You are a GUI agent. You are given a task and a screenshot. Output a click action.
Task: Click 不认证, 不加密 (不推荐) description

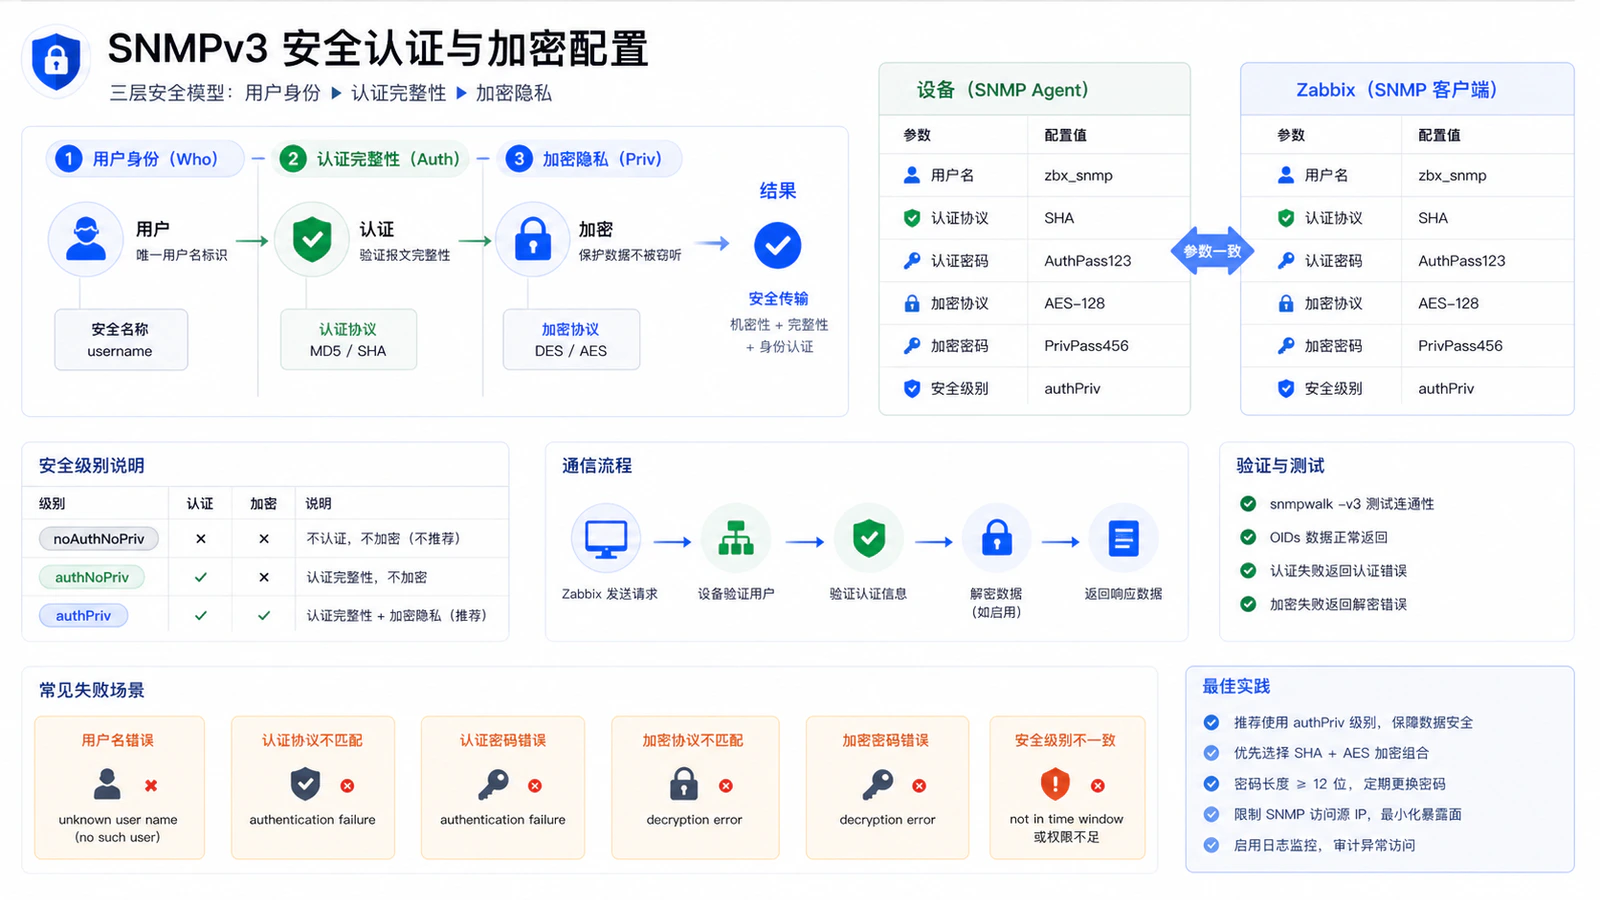coord(383,539)
